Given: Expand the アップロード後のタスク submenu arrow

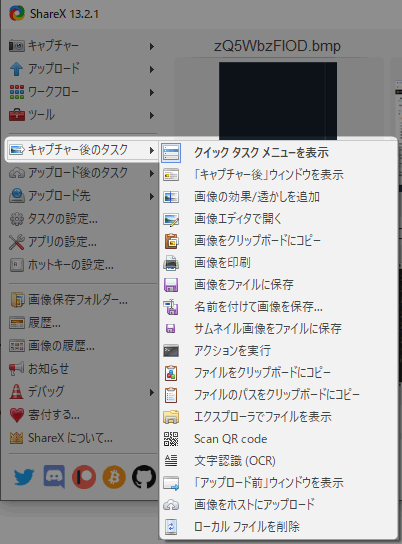Looking at the screenshot, I should [152, 173].
